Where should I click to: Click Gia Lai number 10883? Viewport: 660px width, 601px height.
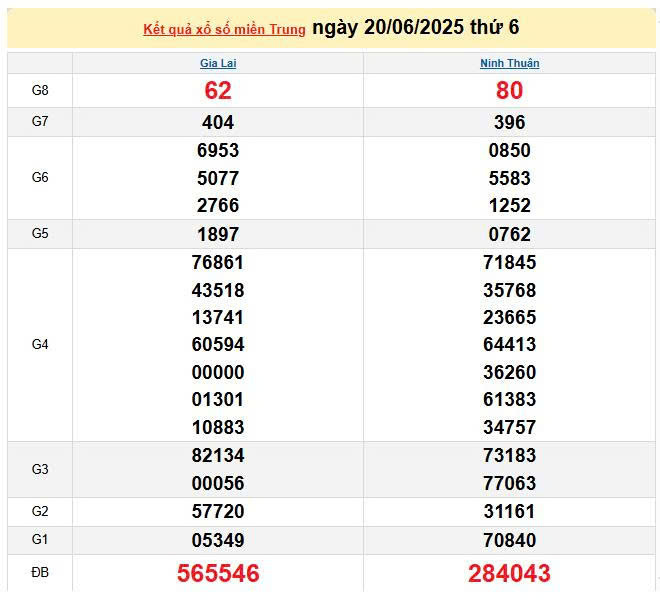218,427
